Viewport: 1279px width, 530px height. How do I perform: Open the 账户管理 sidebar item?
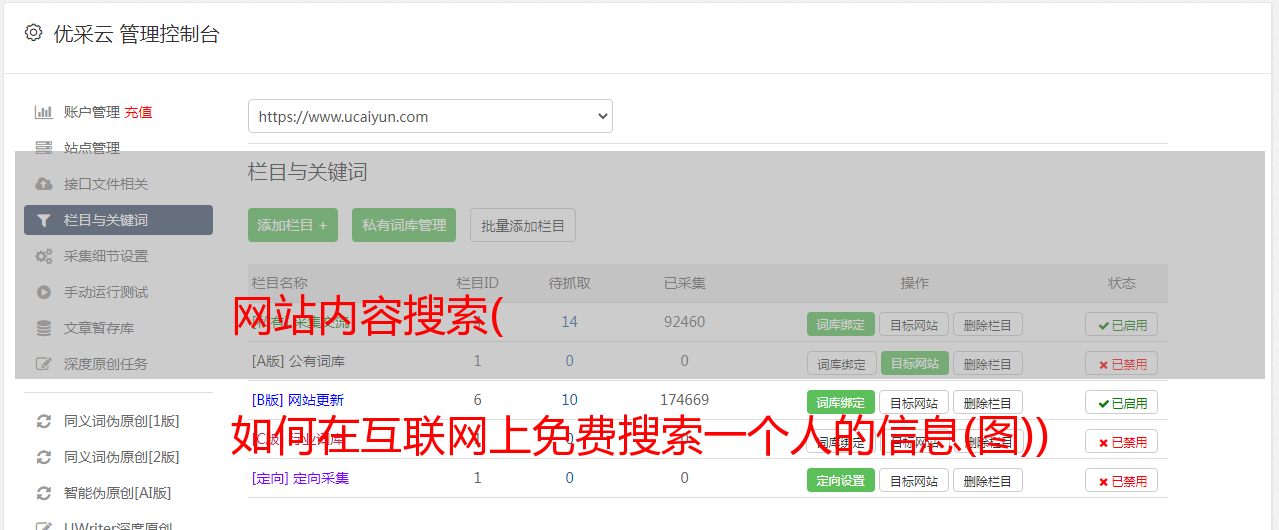92,112
